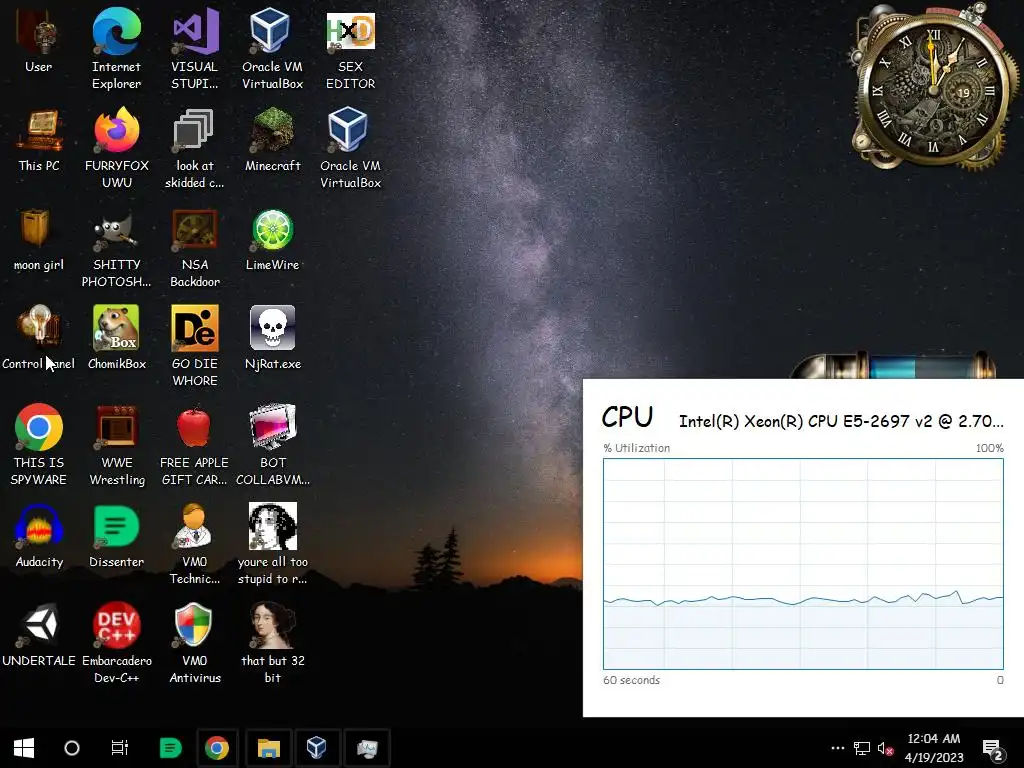
Task: Select the Dissenter desktop icon
Action: coord(116,537)
